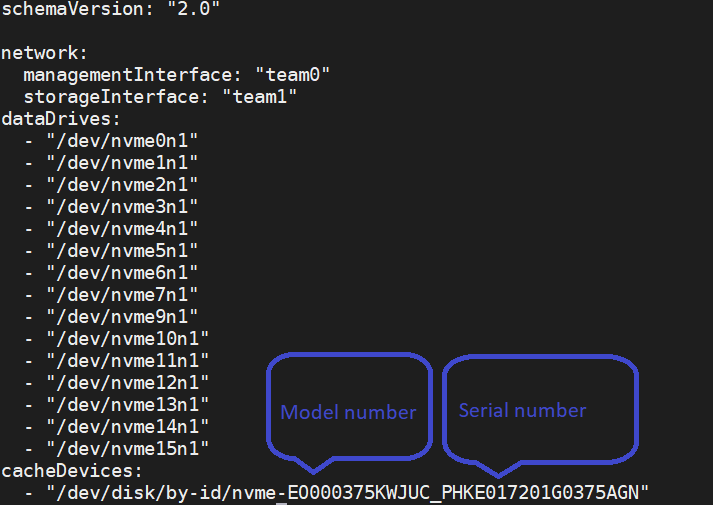Click the Model number callout bubble

tap(348, 411)
